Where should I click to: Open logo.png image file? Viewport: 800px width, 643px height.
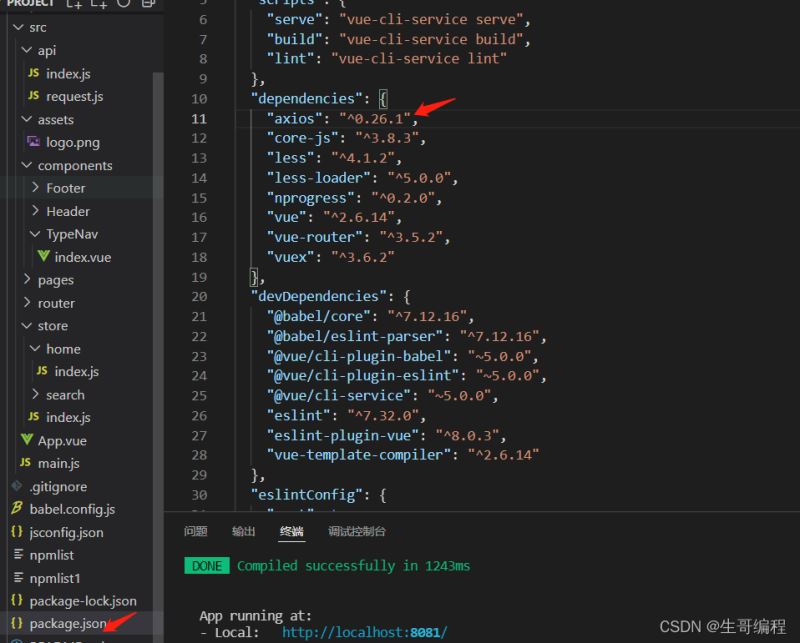[72, 142]
